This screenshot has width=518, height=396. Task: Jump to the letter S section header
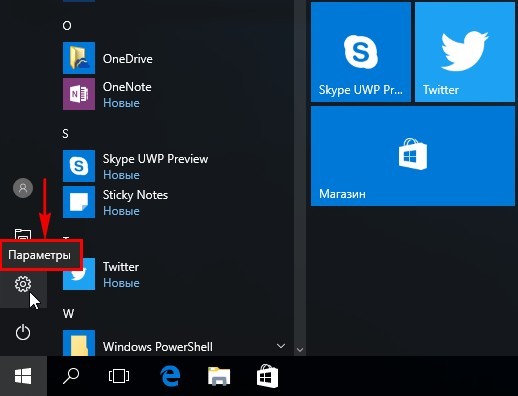click(65, 134)
